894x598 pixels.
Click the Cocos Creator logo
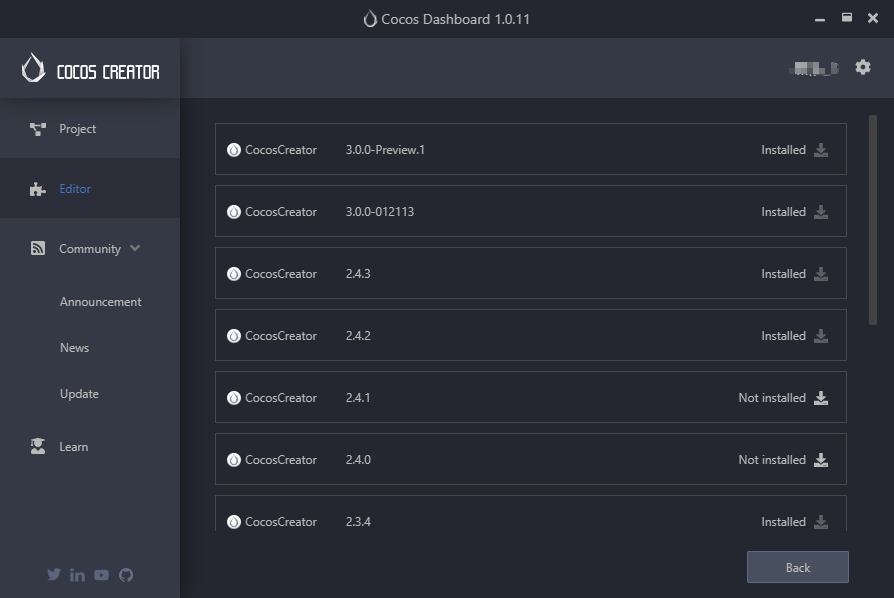[90, 68]
